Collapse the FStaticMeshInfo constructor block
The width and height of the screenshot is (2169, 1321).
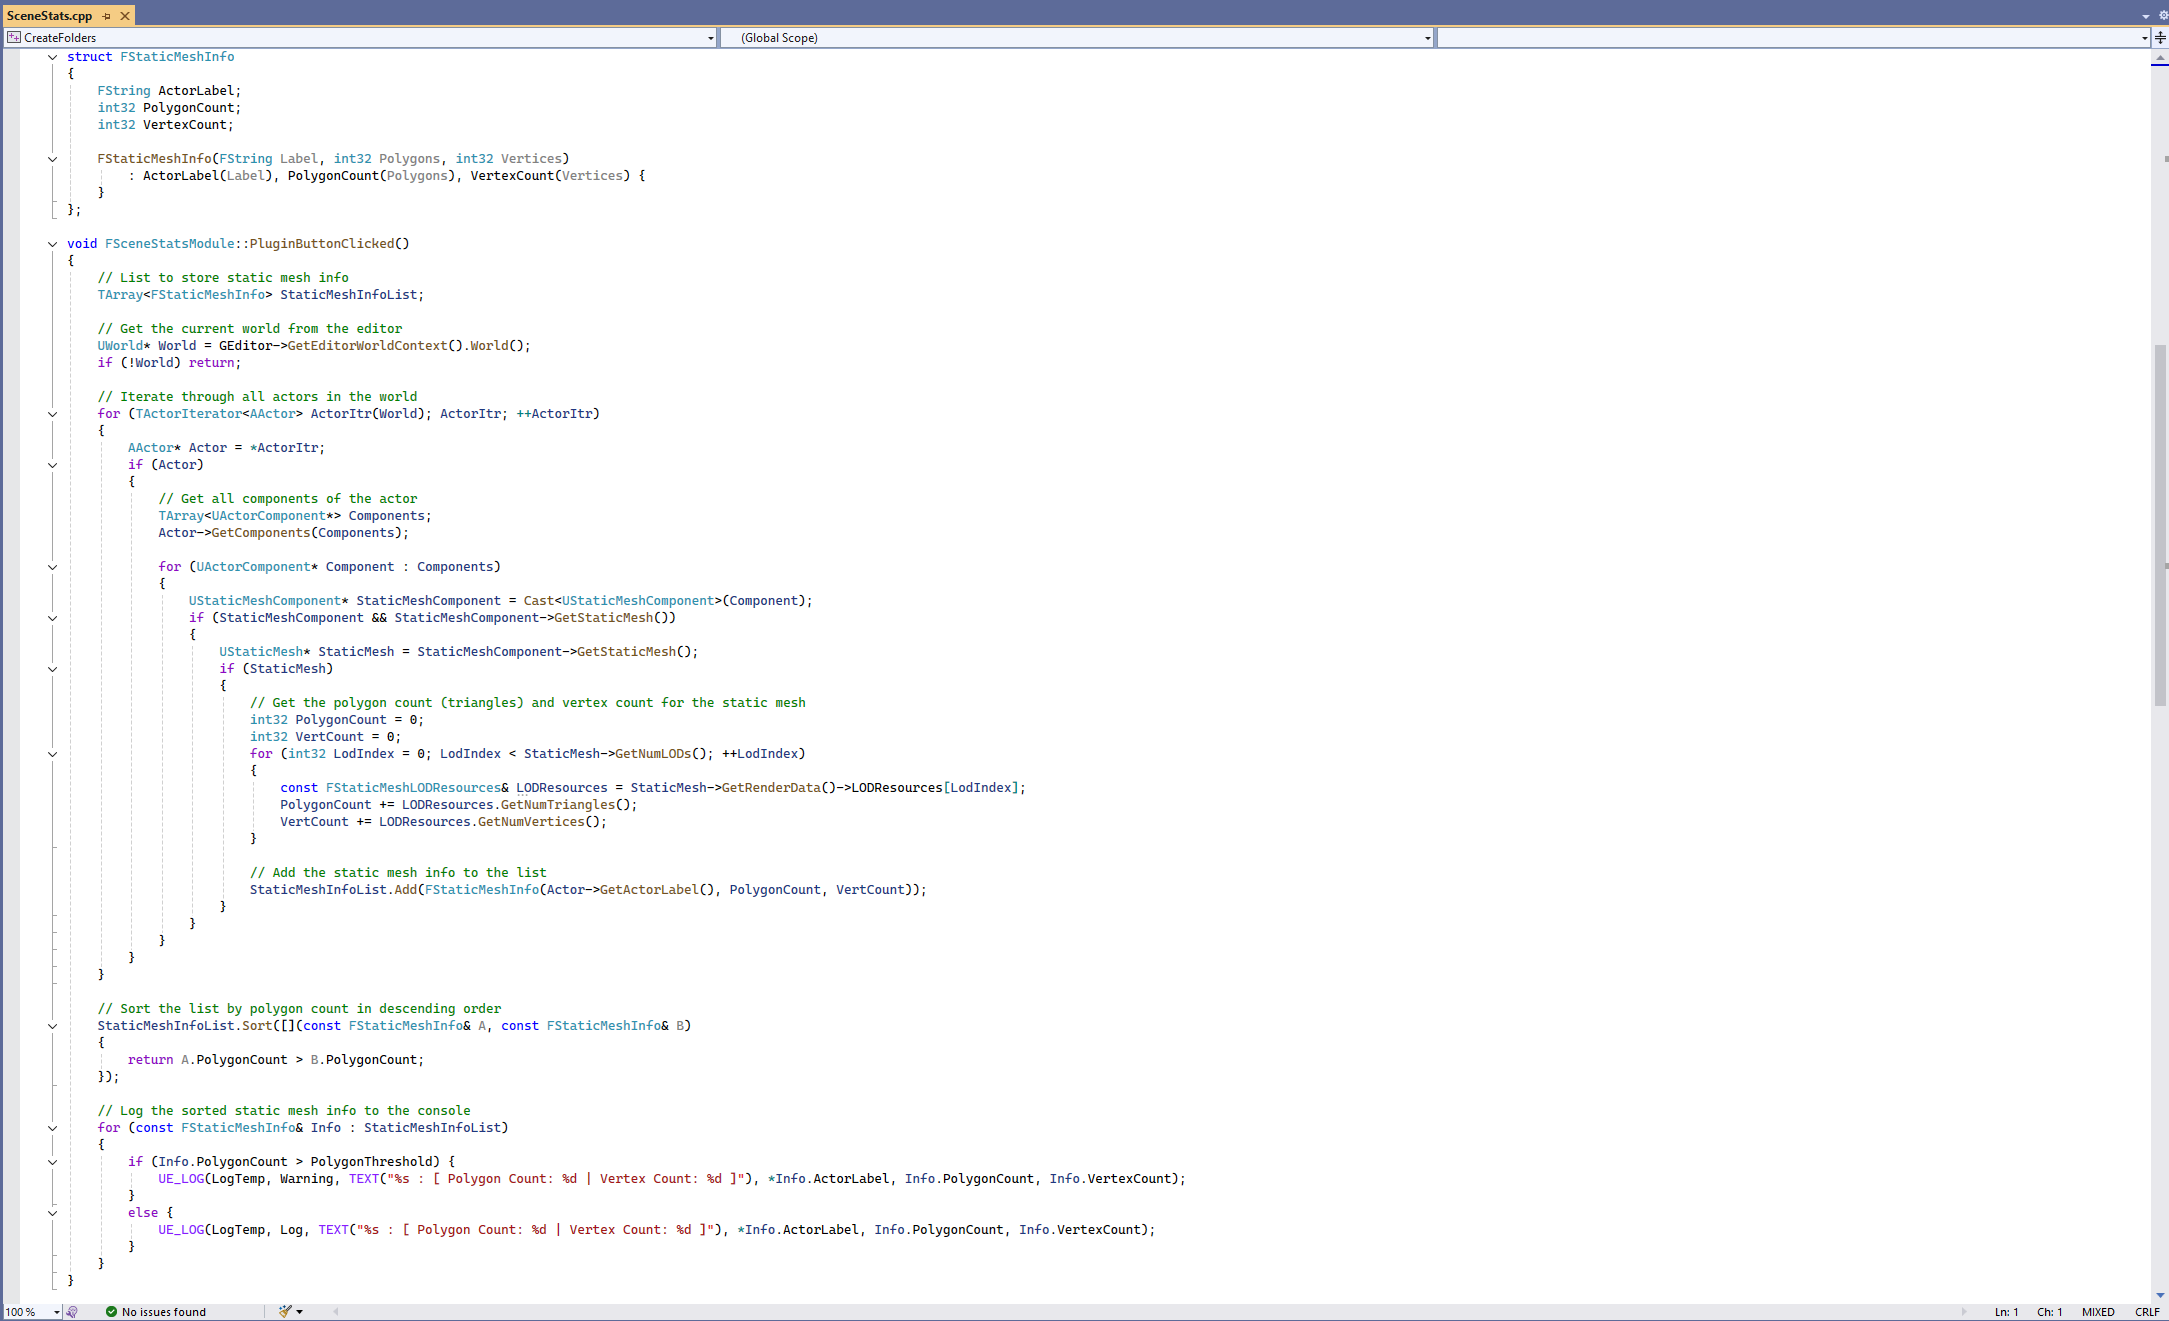tap(53, 159)
